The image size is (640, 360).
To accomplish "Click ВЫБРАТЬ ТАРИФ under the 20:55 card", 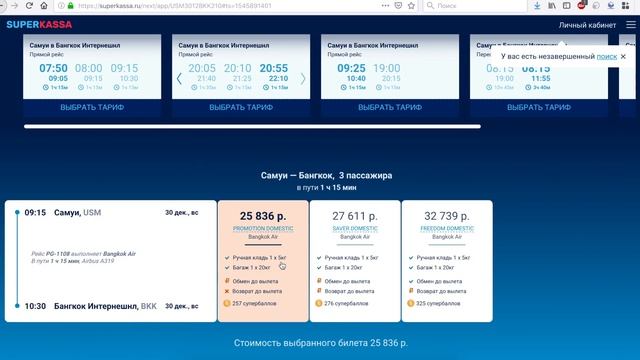I will coord(241,107).
